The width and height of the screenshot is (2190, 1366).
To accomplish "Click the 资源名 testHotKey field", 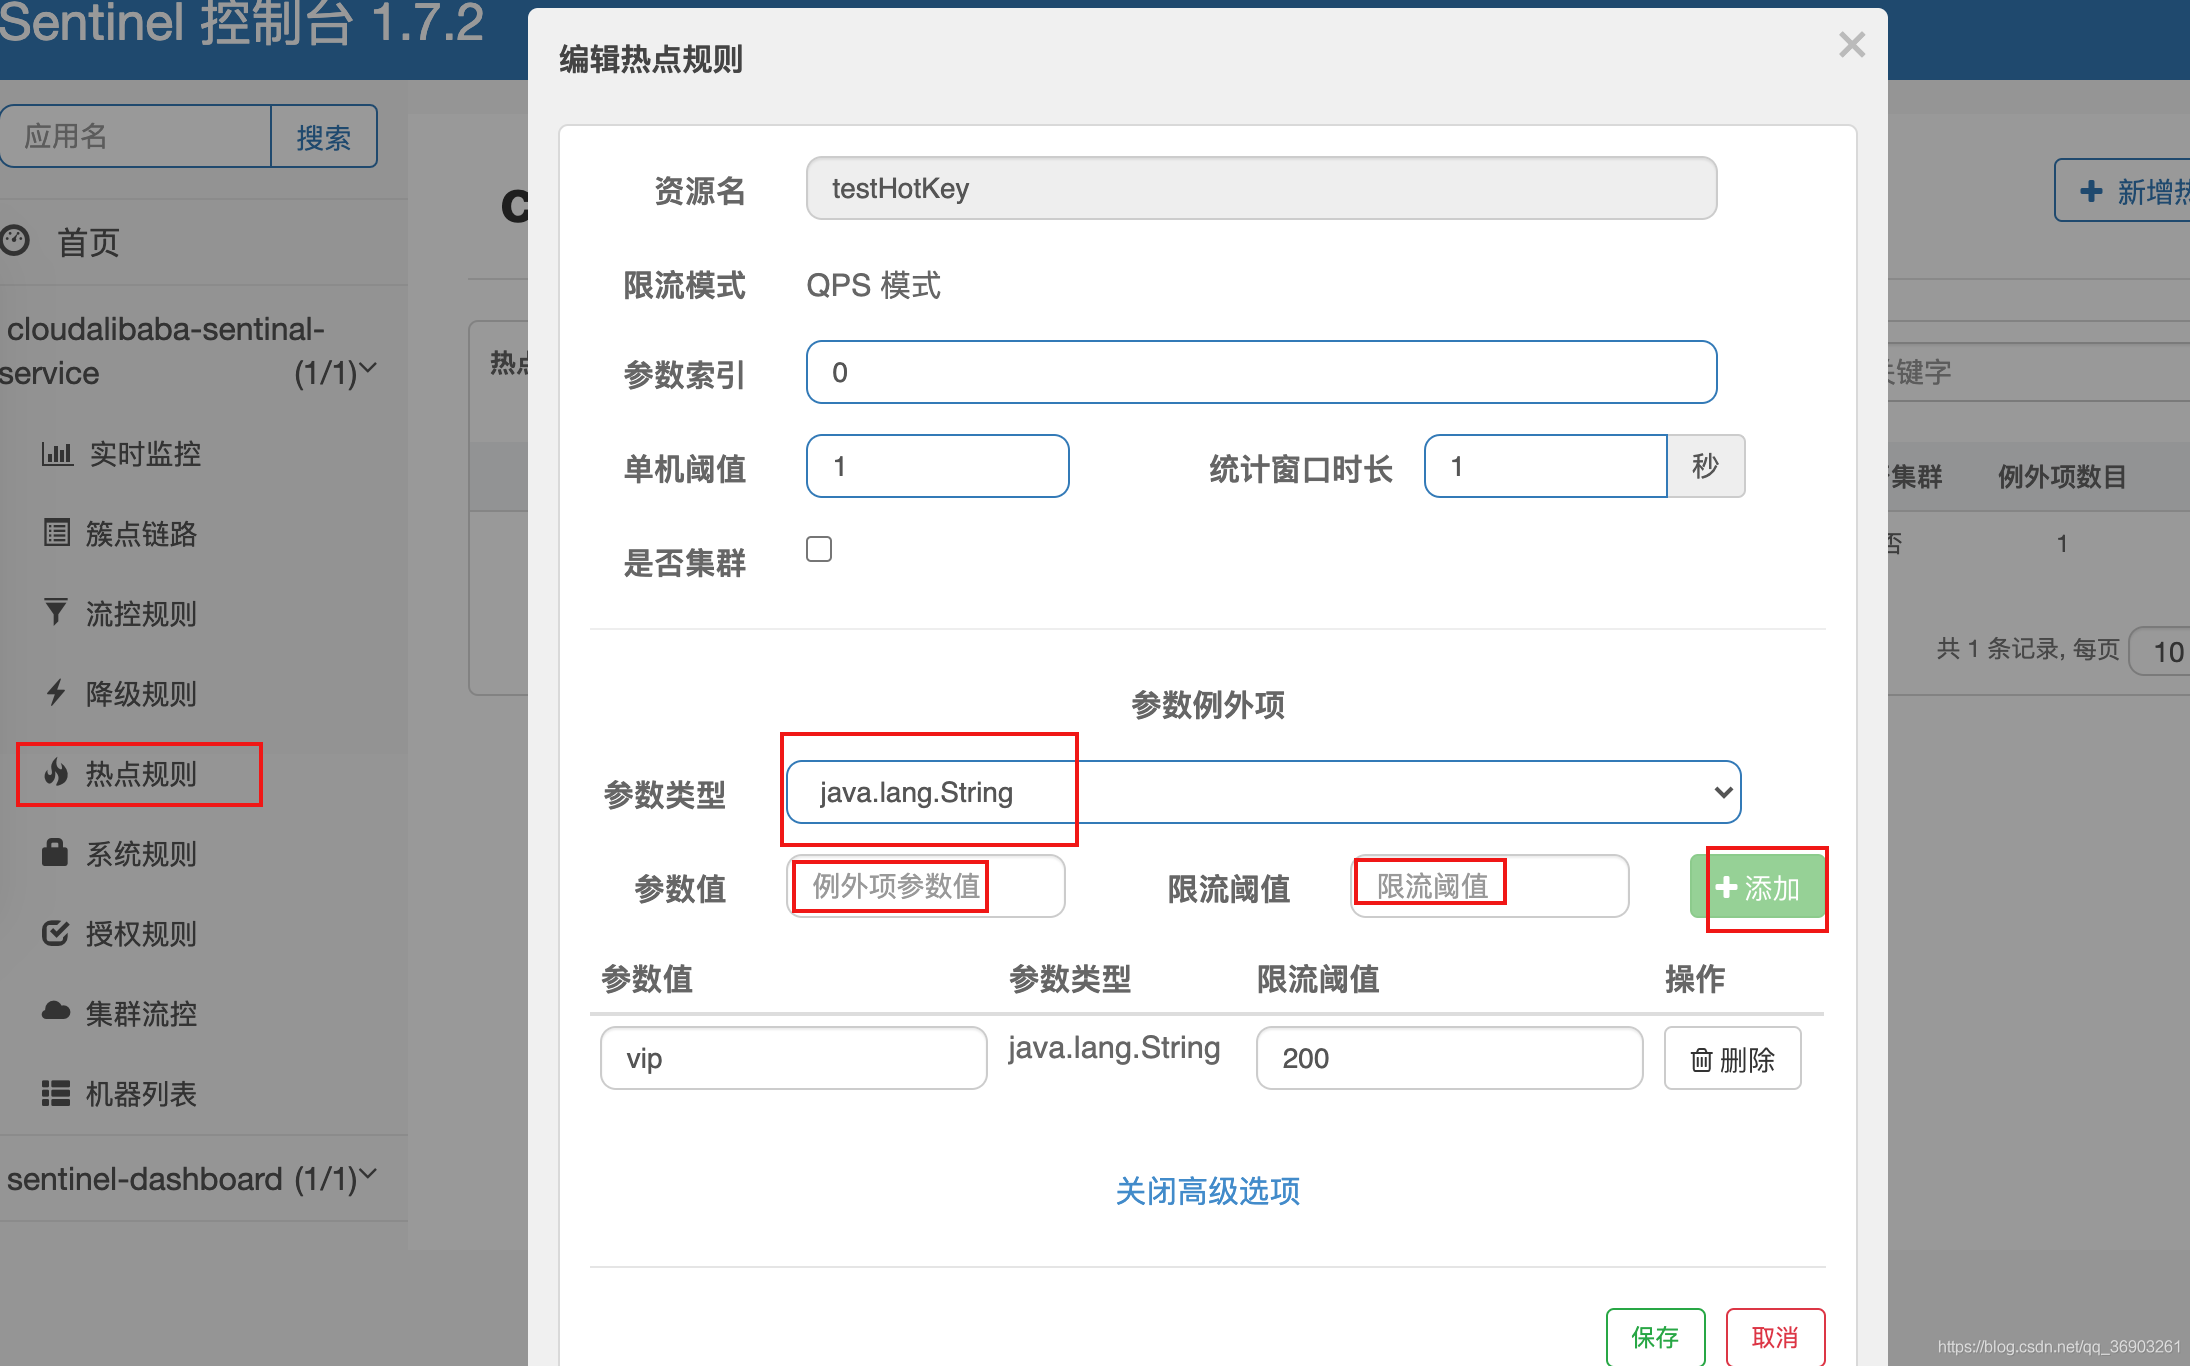I will pyautogui.click(x=1261, y=188).
